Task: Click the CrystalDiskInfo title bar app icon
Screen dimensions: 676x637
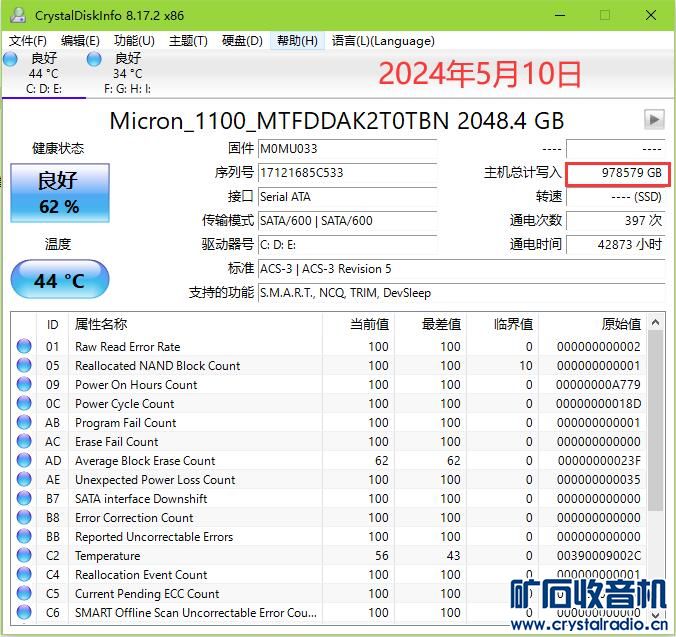Action: (x=18, y=15)
